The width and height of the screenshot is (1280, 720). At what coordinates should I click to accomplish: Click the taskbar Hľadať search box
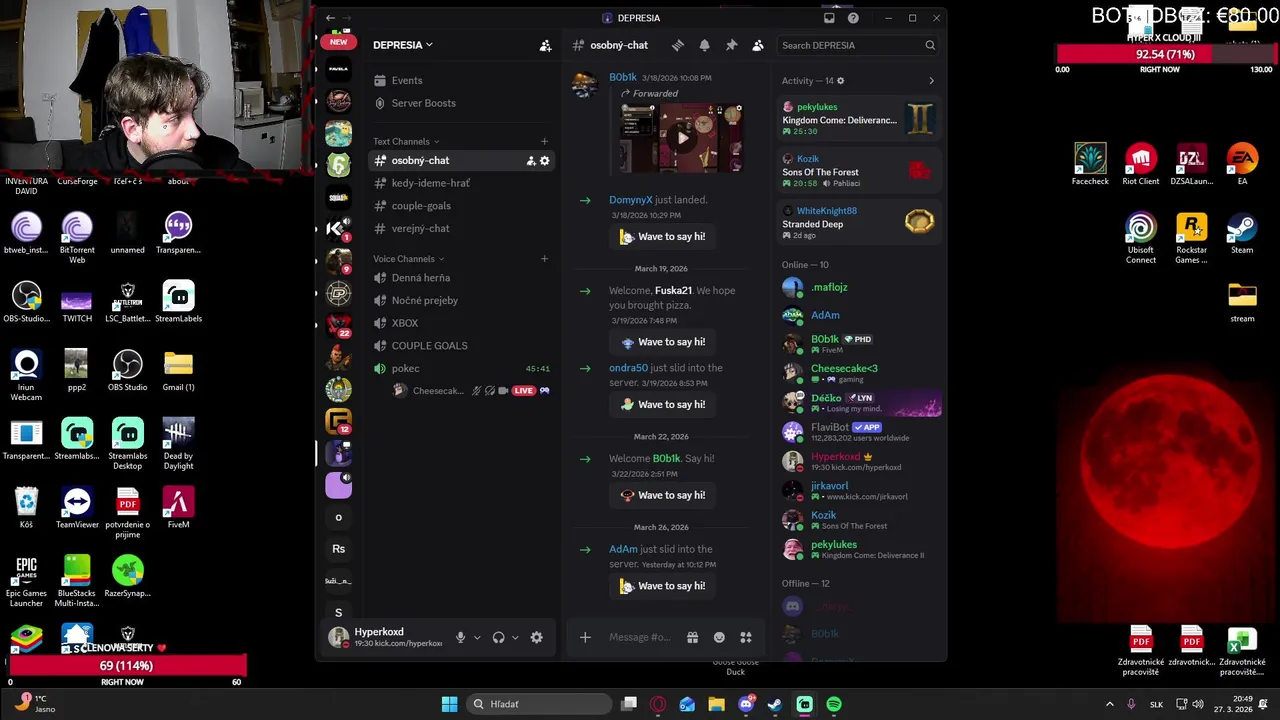538,704
